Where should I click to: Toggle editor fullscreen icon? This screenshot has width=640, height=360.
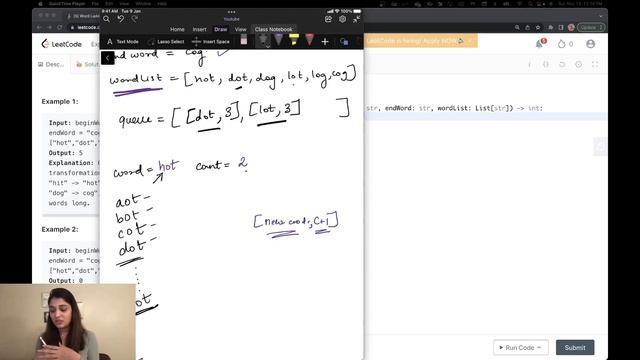click(x=595, y=64)
